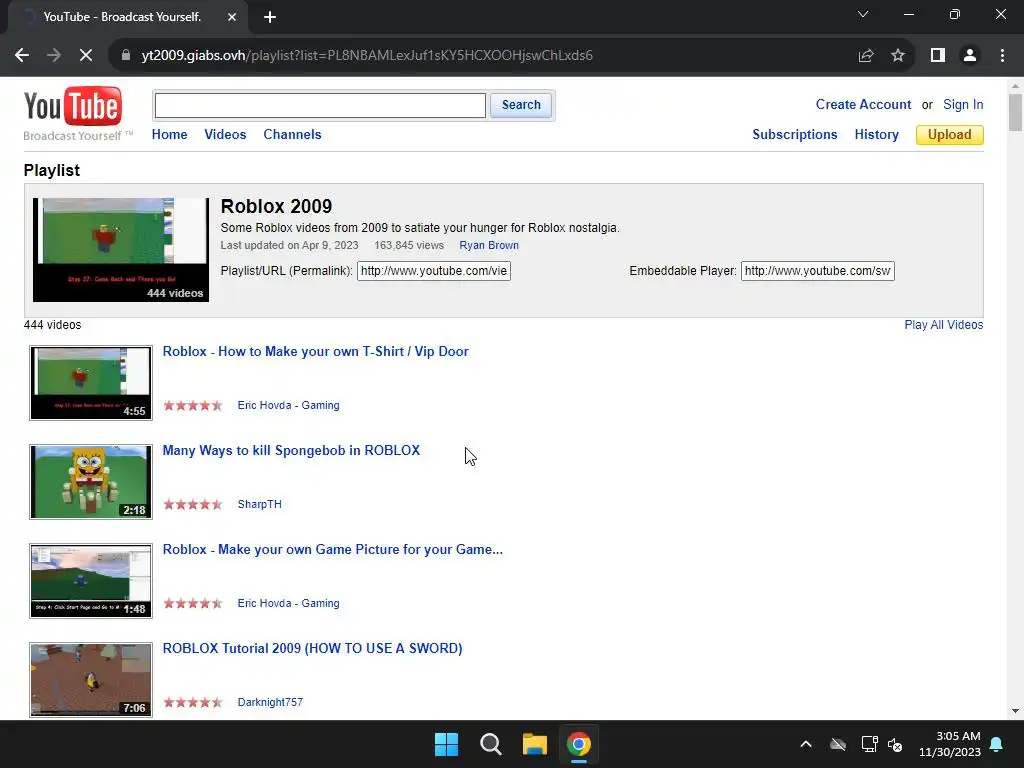1024x768 pixels.
Task: Open notifications bell icon
Action: [x=997, y=744]
